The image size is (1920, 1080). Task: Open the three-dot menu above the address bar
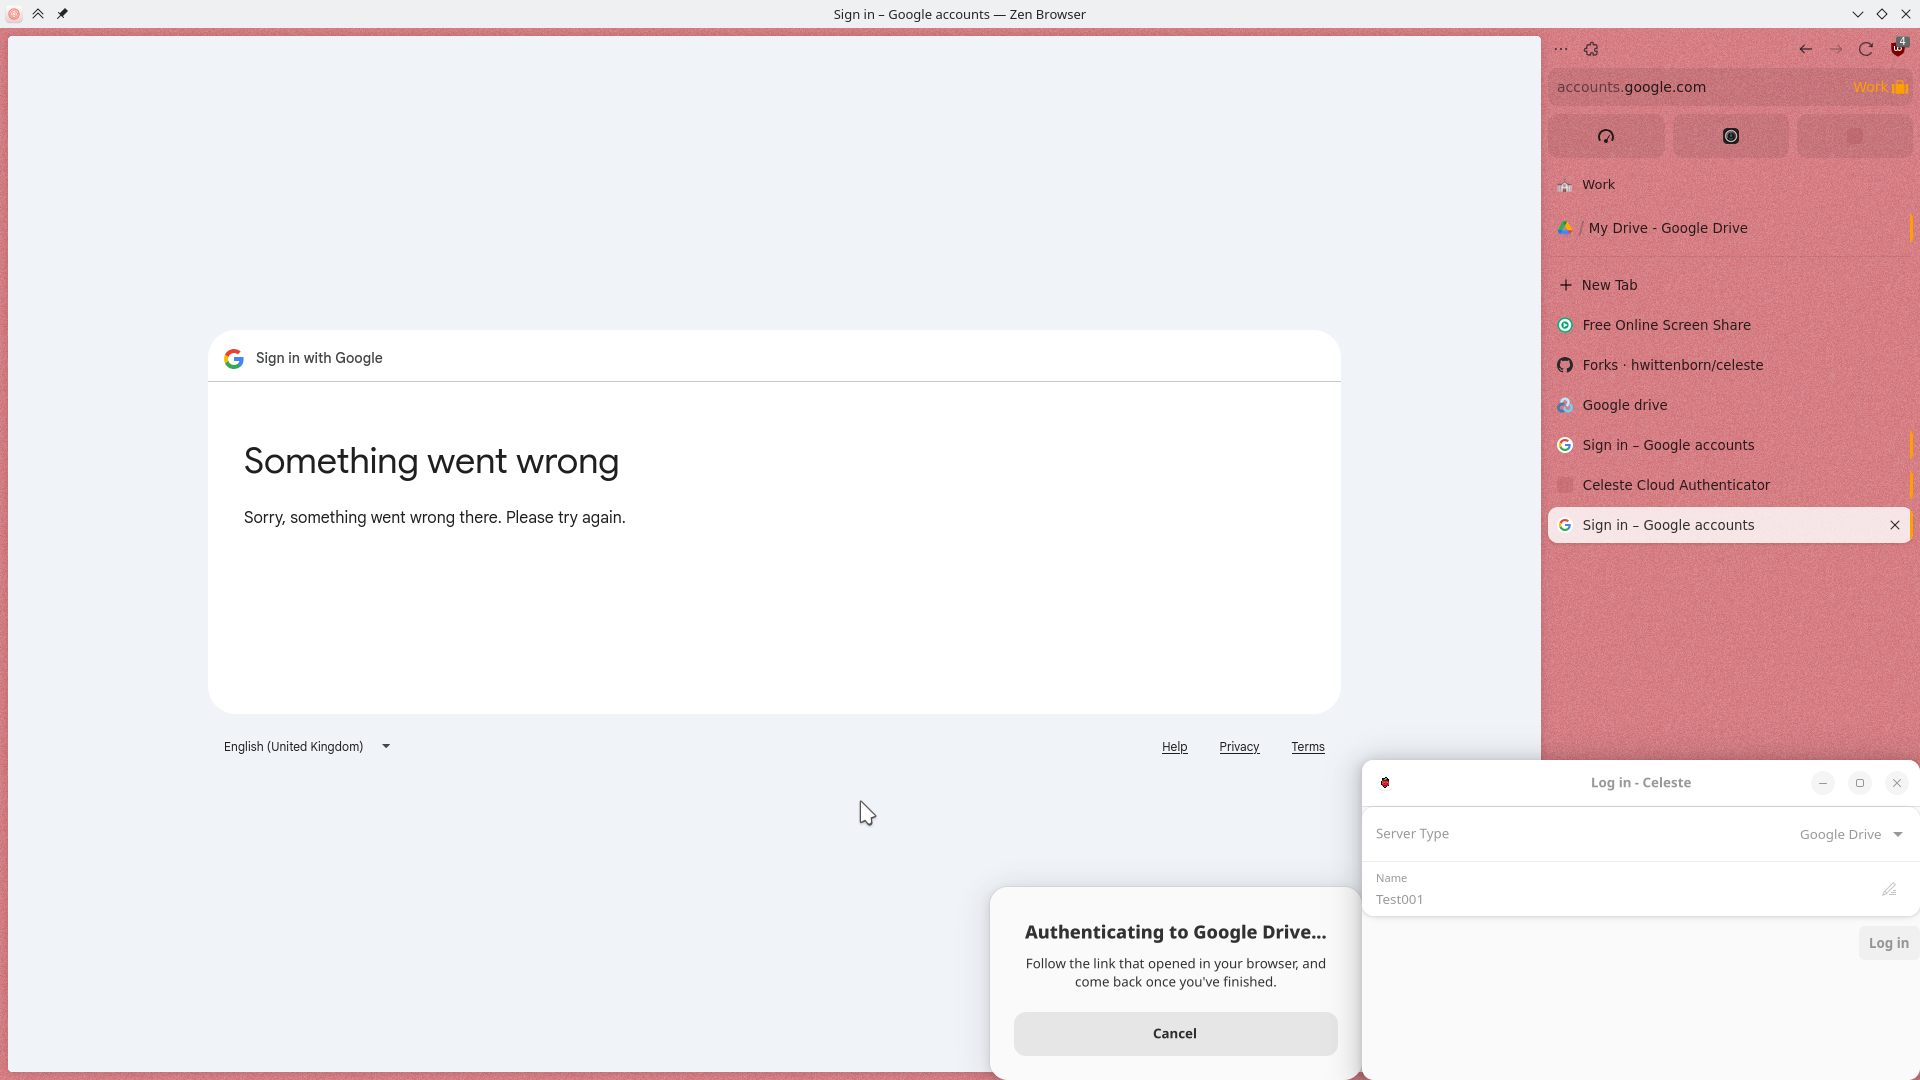1560,48
